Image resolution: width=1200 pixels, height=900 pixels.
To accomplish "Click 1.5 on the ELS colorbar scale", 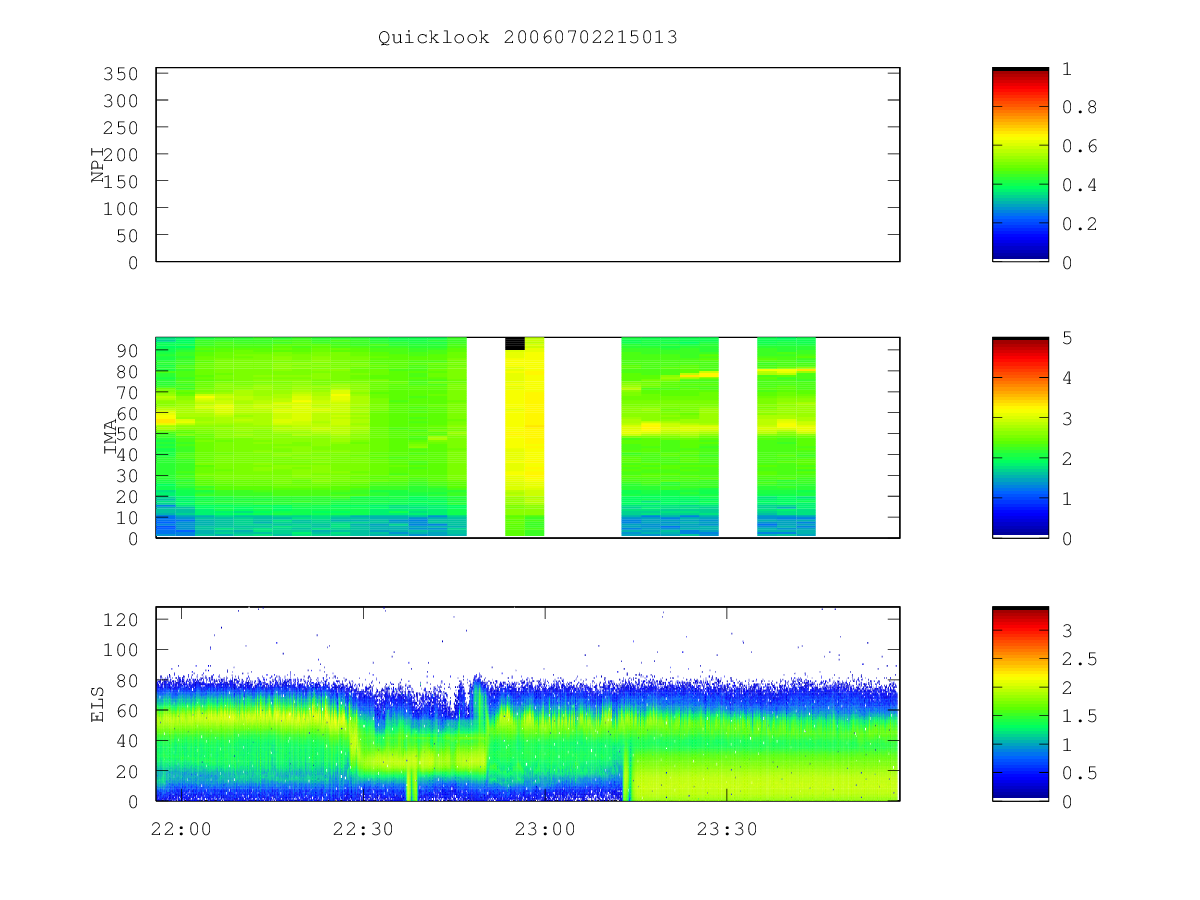I will [x=1078, y=716].
